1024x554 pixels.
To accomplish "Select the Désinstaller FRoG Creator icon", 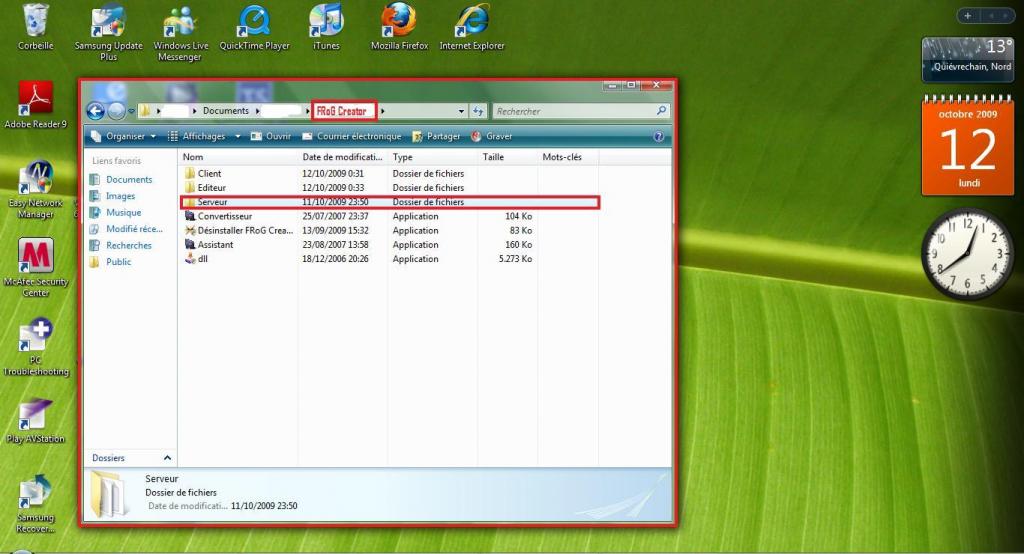I will click(190, 231).
